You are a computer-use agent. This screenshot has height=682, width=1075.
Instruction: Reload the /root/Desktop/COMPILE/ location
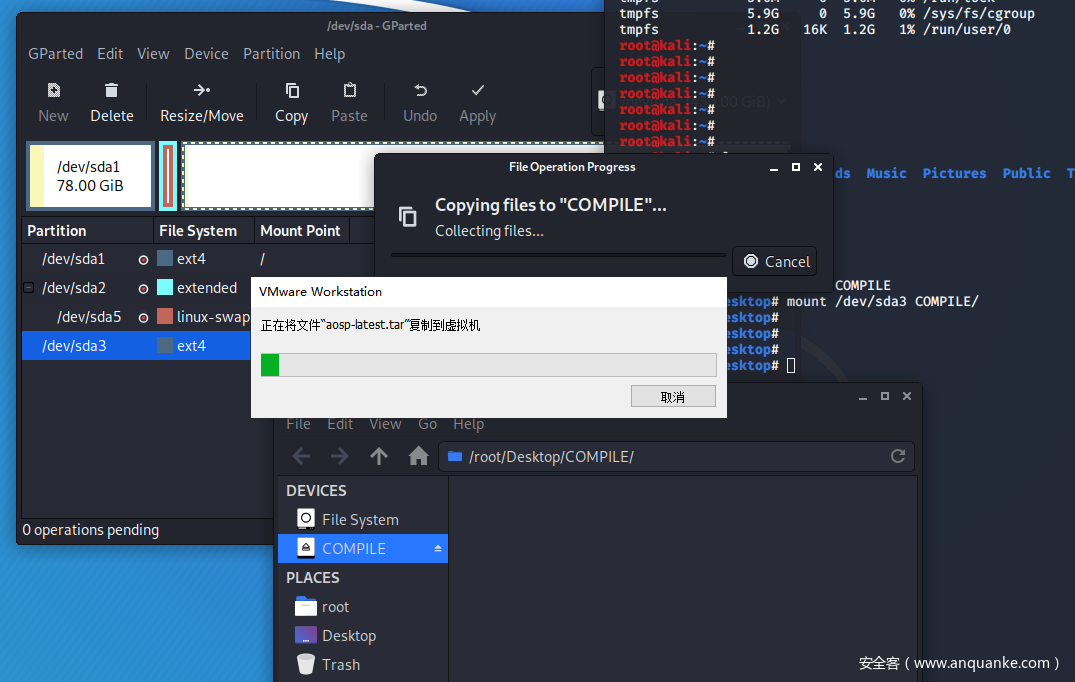[897, 457]
